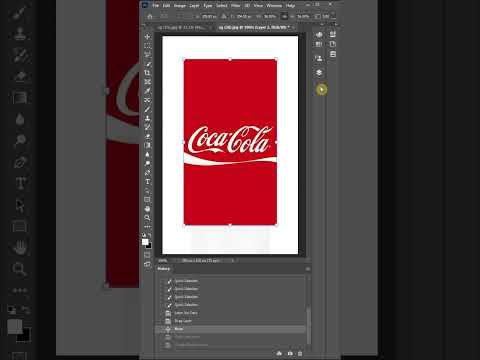Viewport: 480px width, 360px height.
Task: Select the Gradient tool
Action: (x=147, y=145)
